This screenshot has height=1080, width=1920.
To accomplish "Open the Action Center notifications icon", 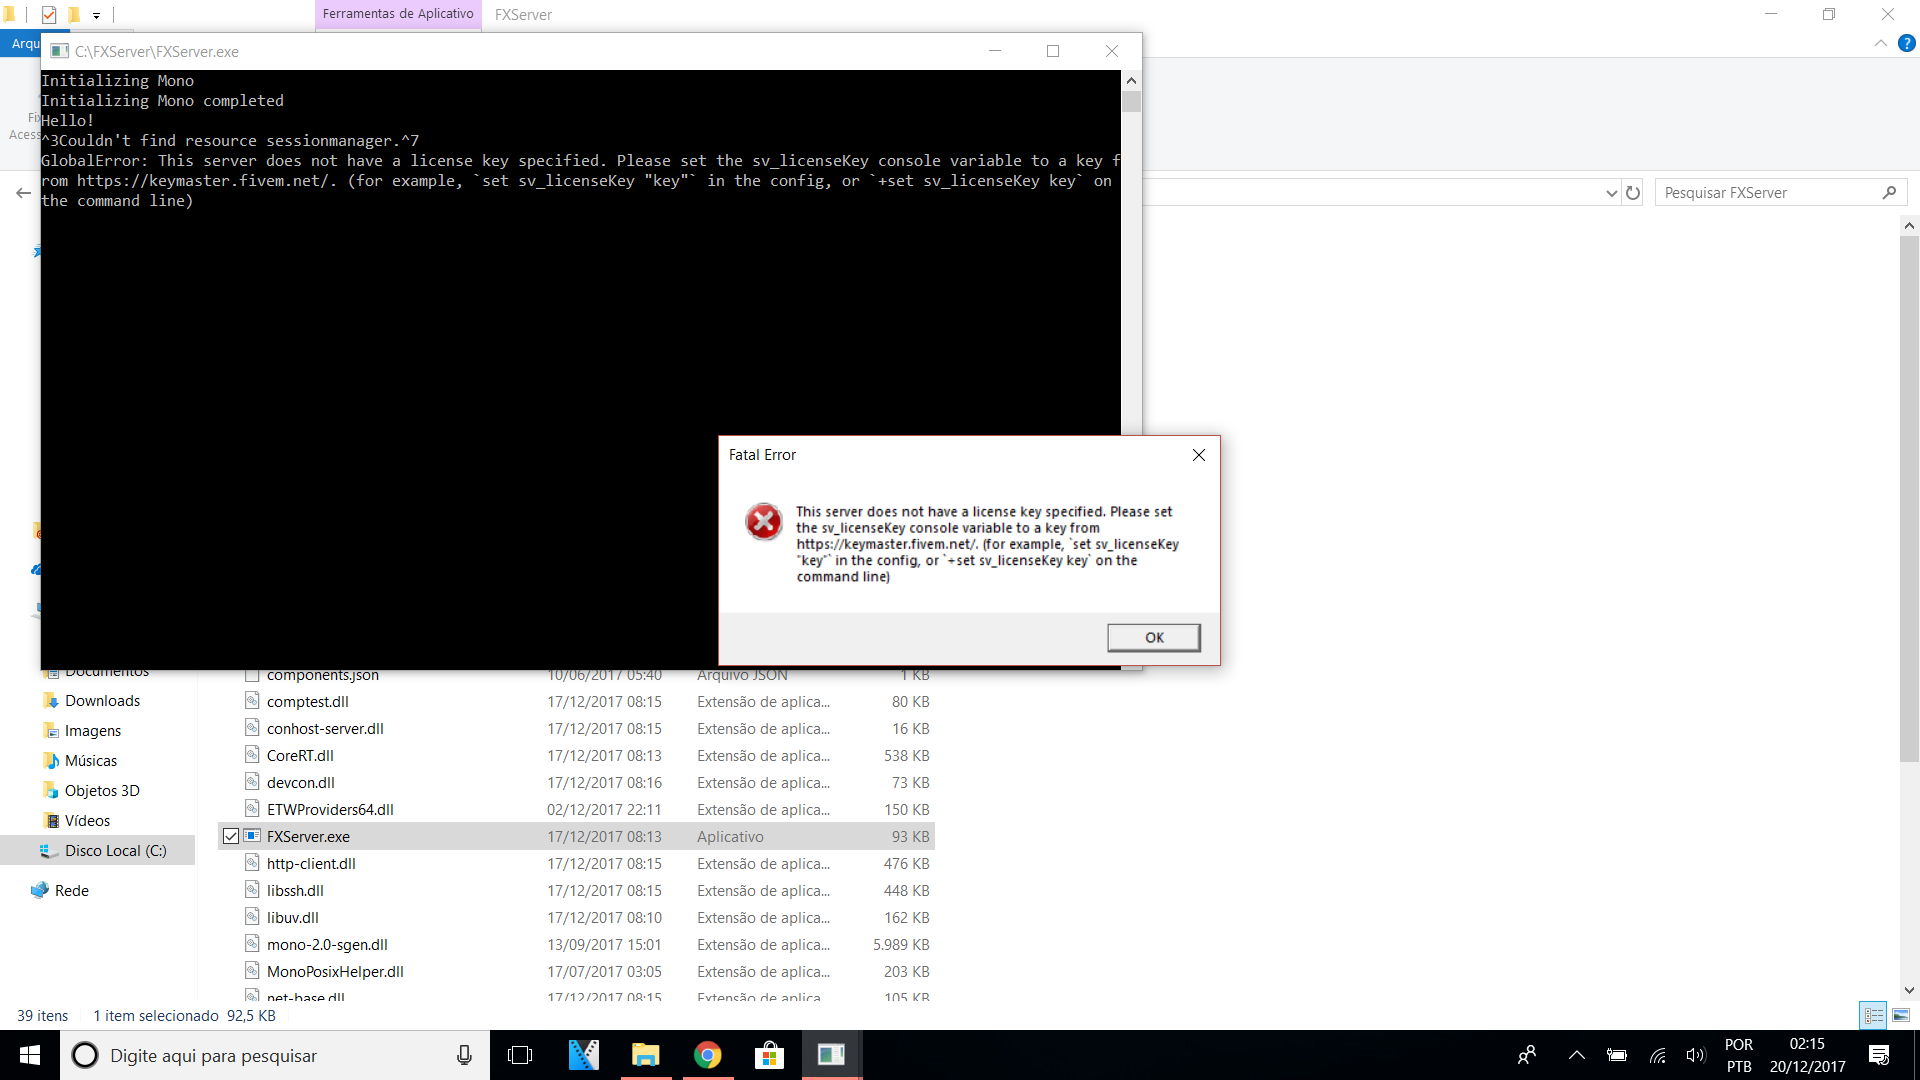I will [x=1878, y=1055].
